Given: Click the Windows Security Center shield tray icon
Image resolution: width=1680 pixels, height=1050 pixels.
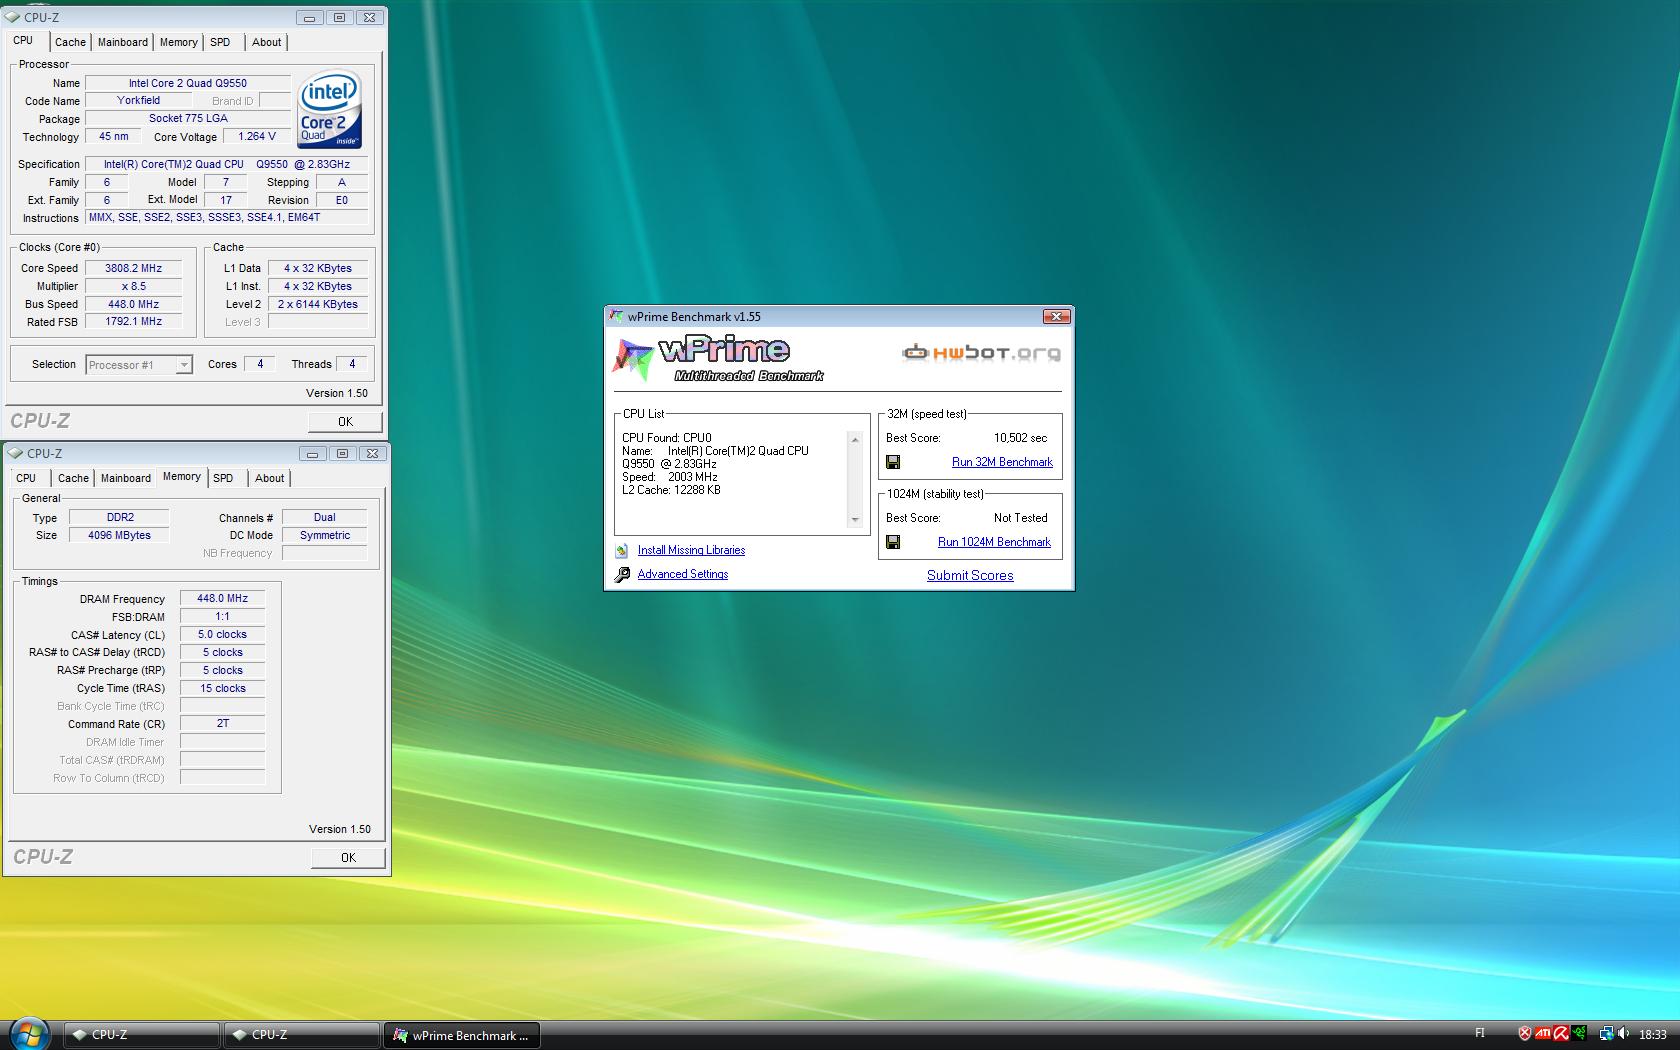Looking at the screenshot, I should (x=1525, y=1033).
